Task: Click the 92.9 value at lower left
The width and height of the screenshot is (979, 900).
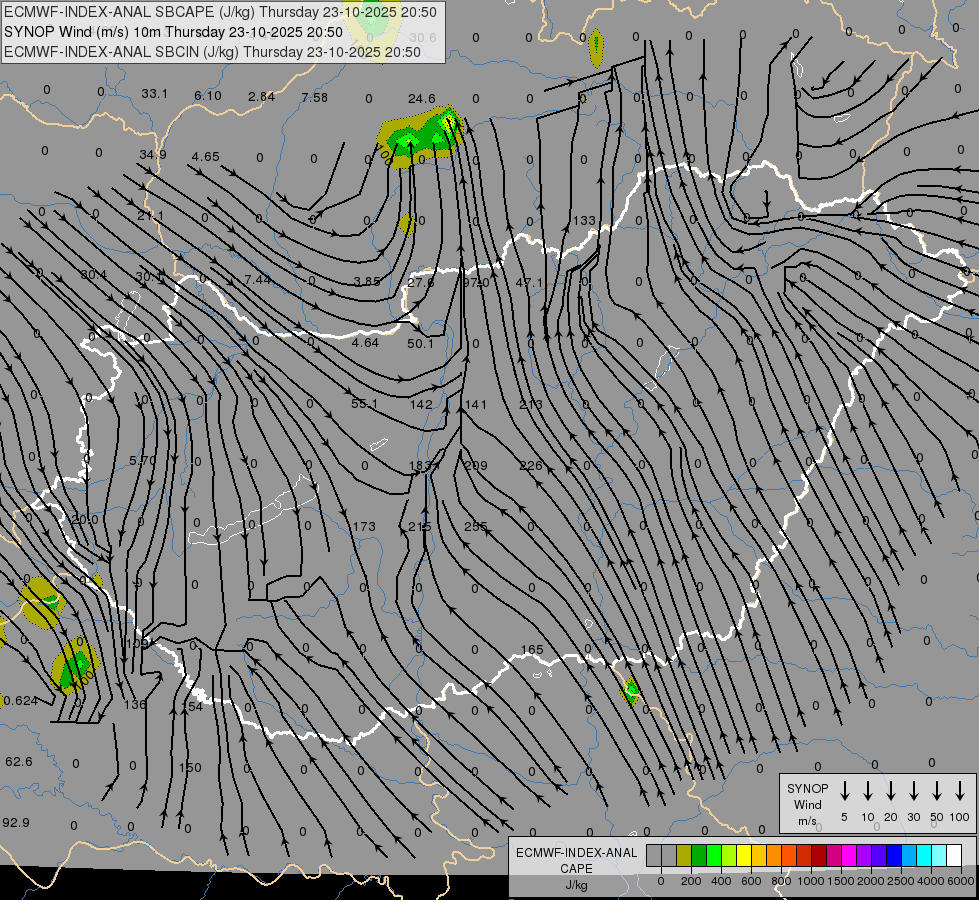Action: click(15, 822)
